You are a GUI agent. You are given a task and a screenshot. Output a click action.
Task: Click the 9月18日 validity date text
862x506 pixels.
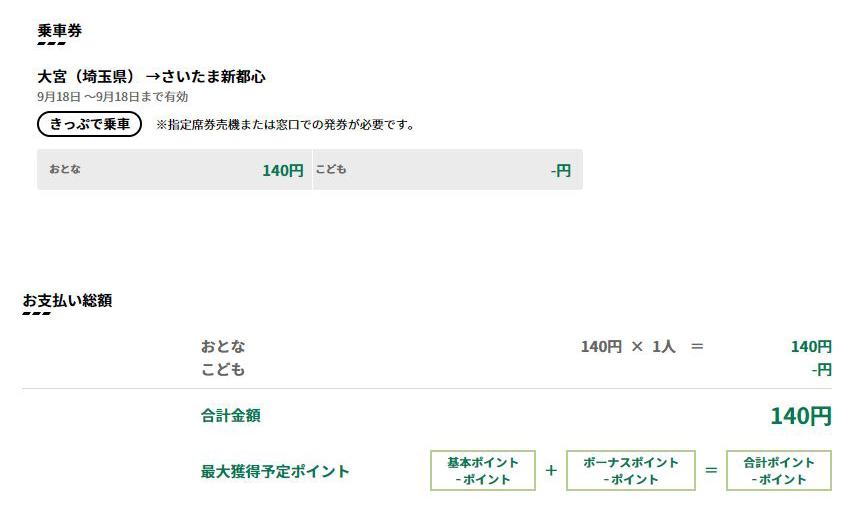(x=112, y=97)
